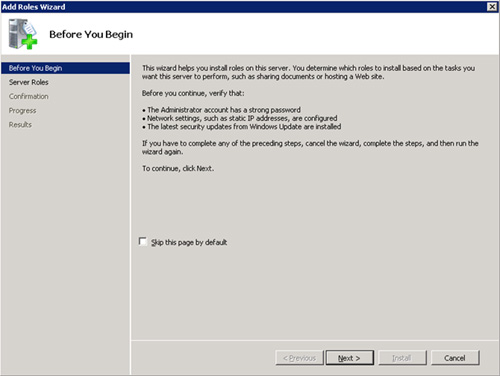
Task: Go to the Server Roles step
Action: coord(29,82)
